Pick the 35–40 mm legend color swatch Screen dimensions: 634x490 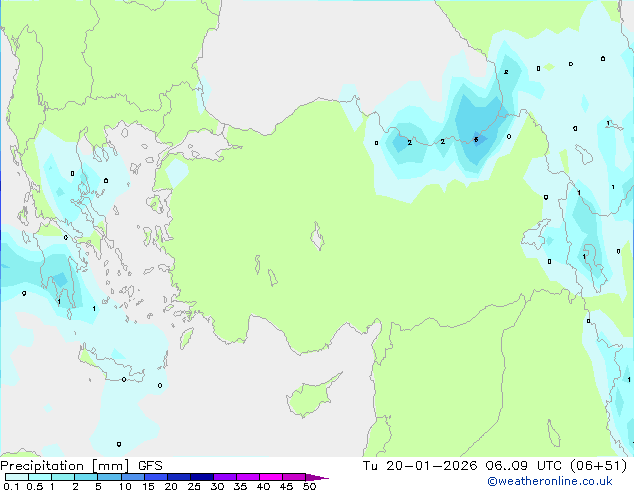[x=248, y=477]
